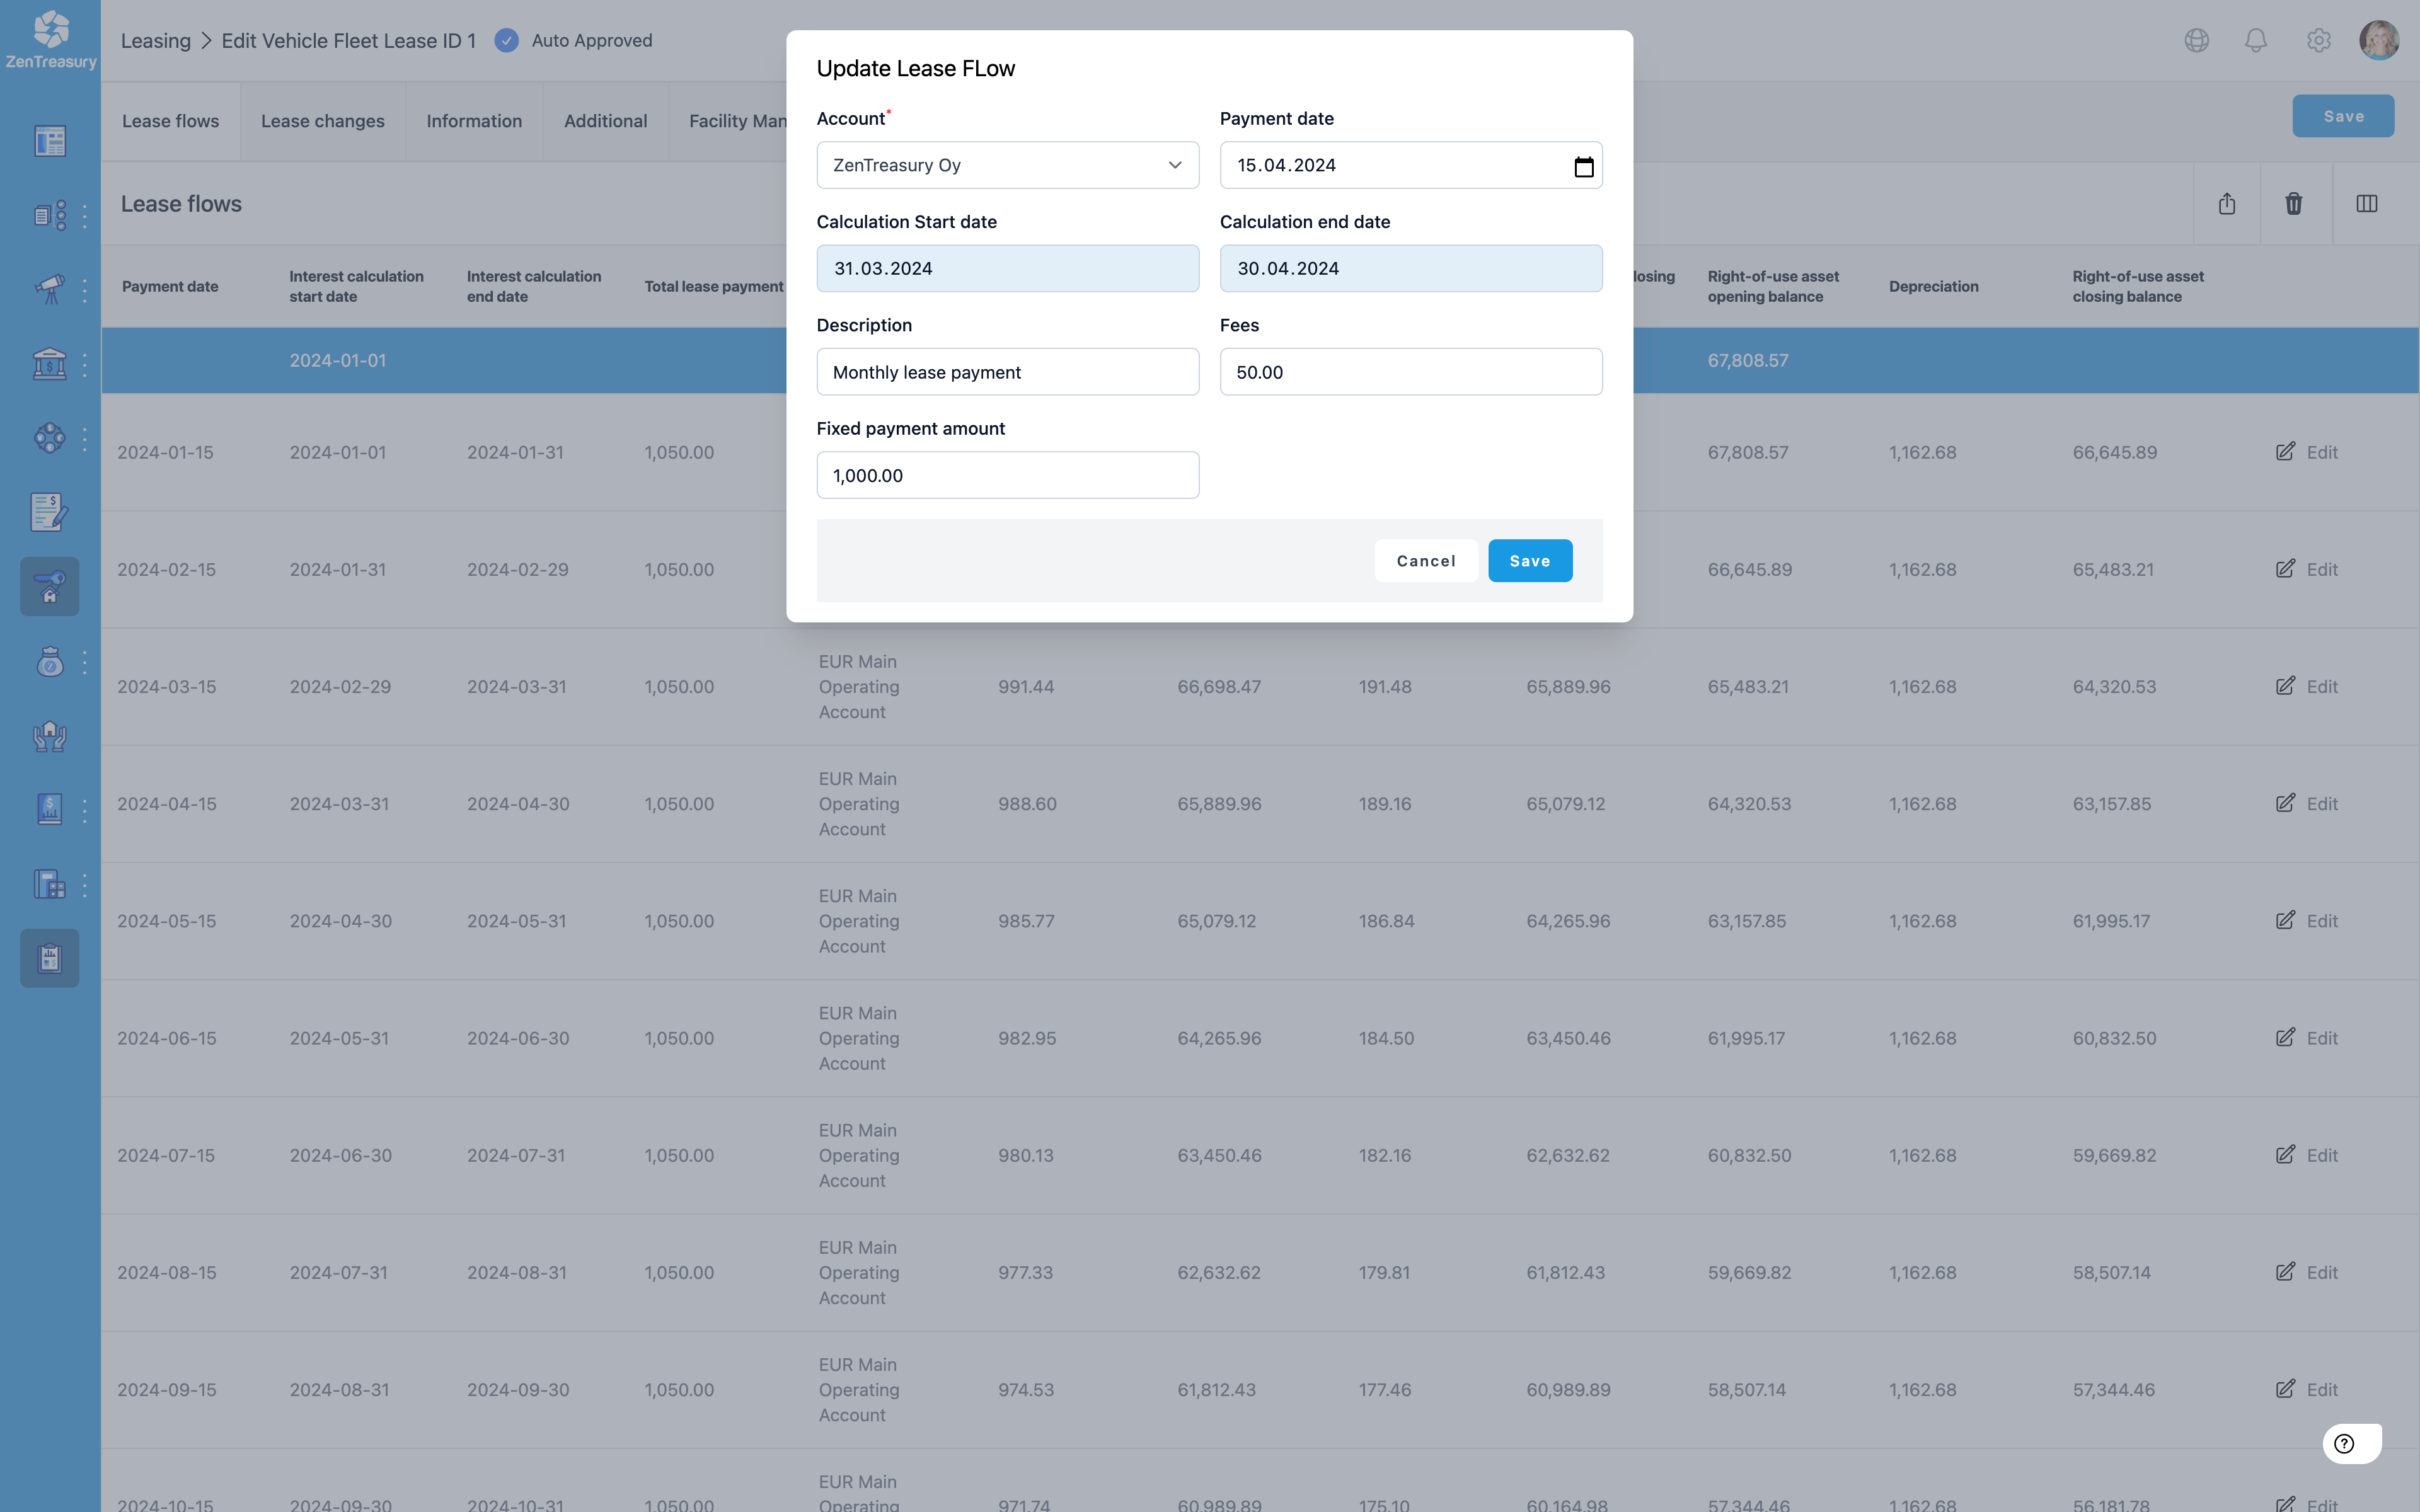Click the telescope forecast icon in sidebar
2420x1512 pixels.
point(49,289)
